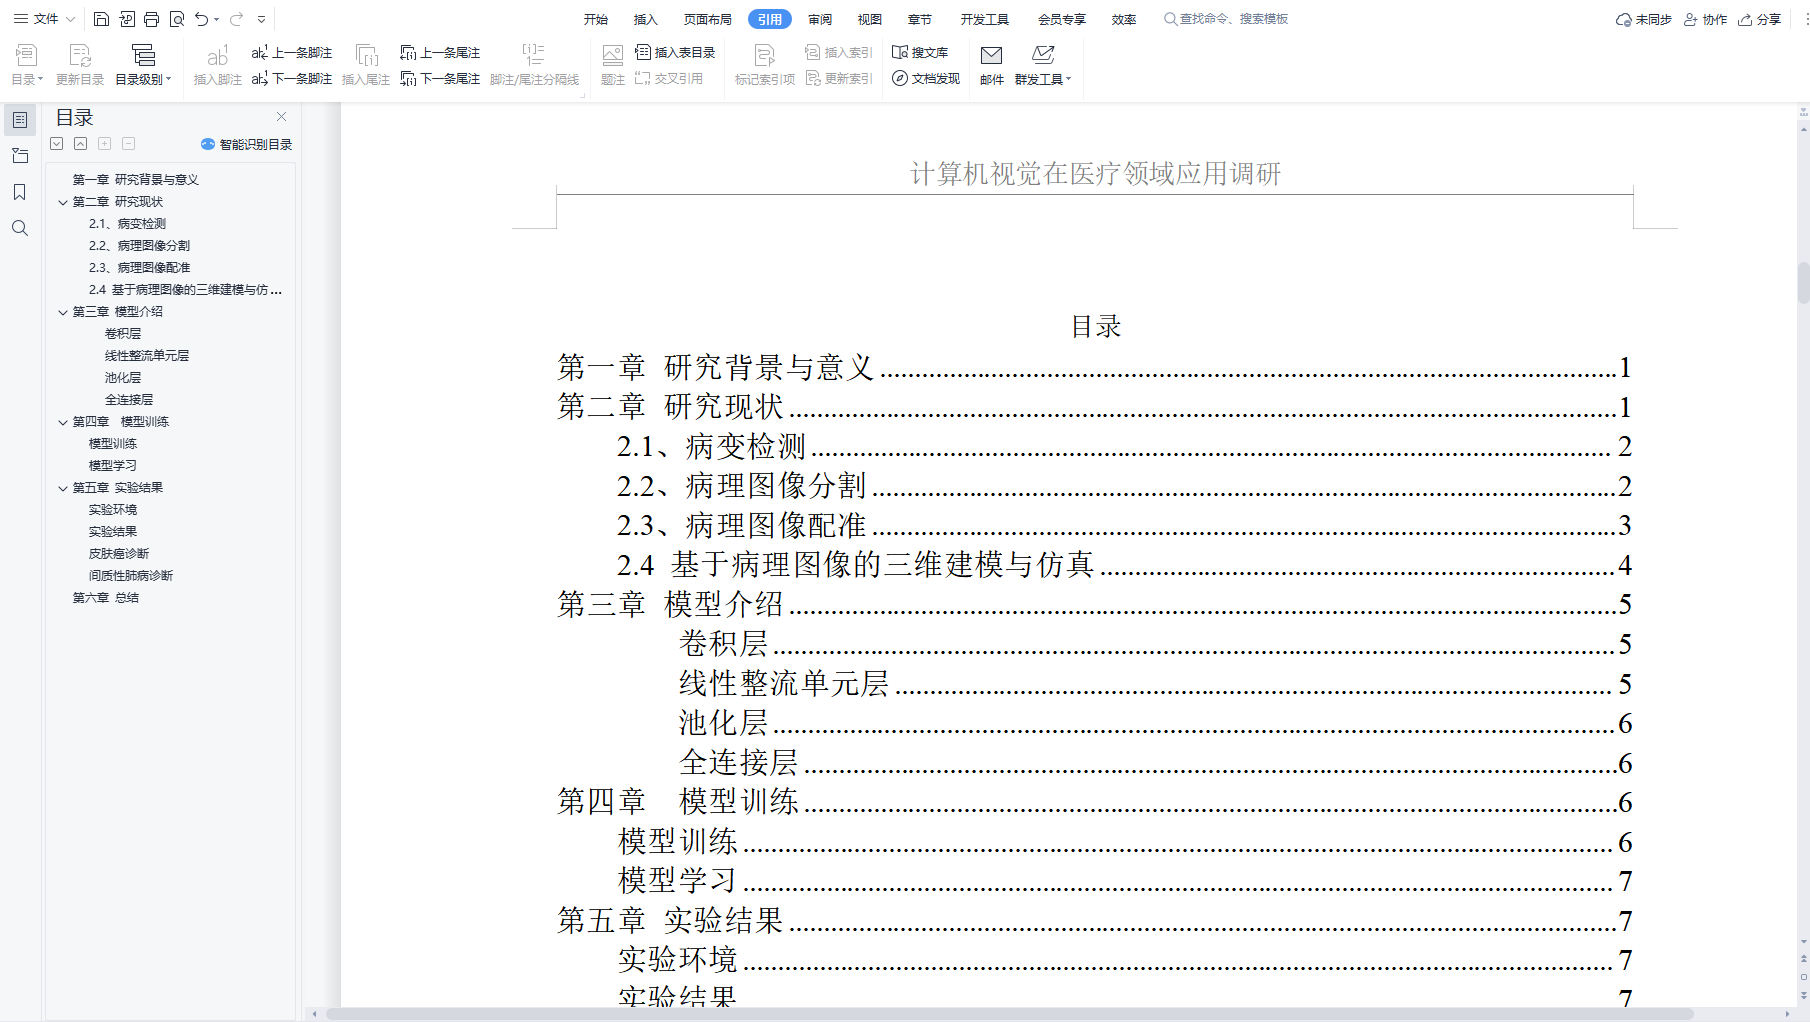Switch to 页面布局 tab

point(708,19)
